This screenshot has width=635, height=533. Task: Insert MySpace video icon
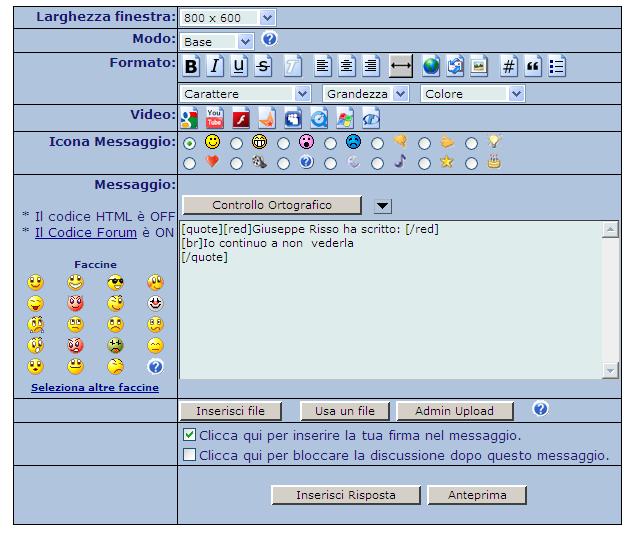coord(293,118)
